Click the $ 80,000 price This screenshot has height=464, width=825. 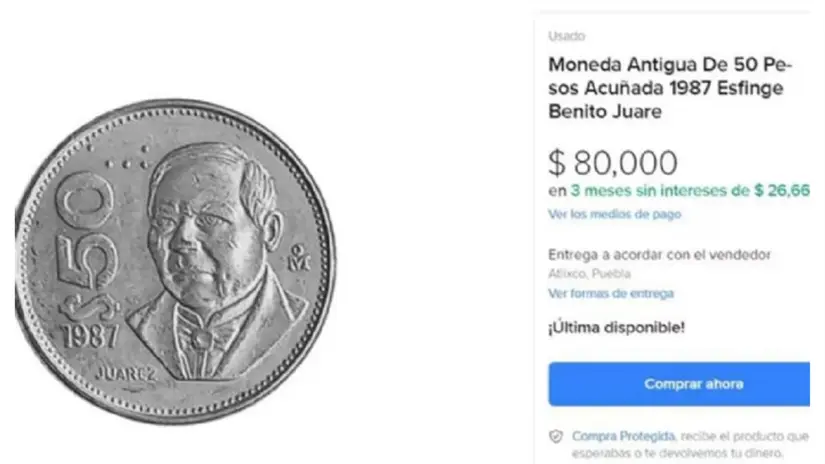(x=613, y=163)
